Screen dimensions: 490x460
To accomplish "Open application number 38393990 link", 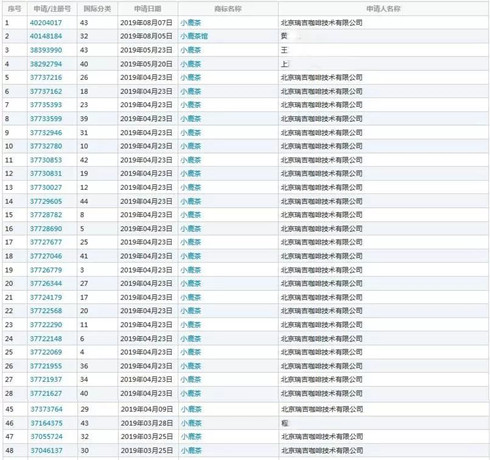I will (x=46, y=50).
